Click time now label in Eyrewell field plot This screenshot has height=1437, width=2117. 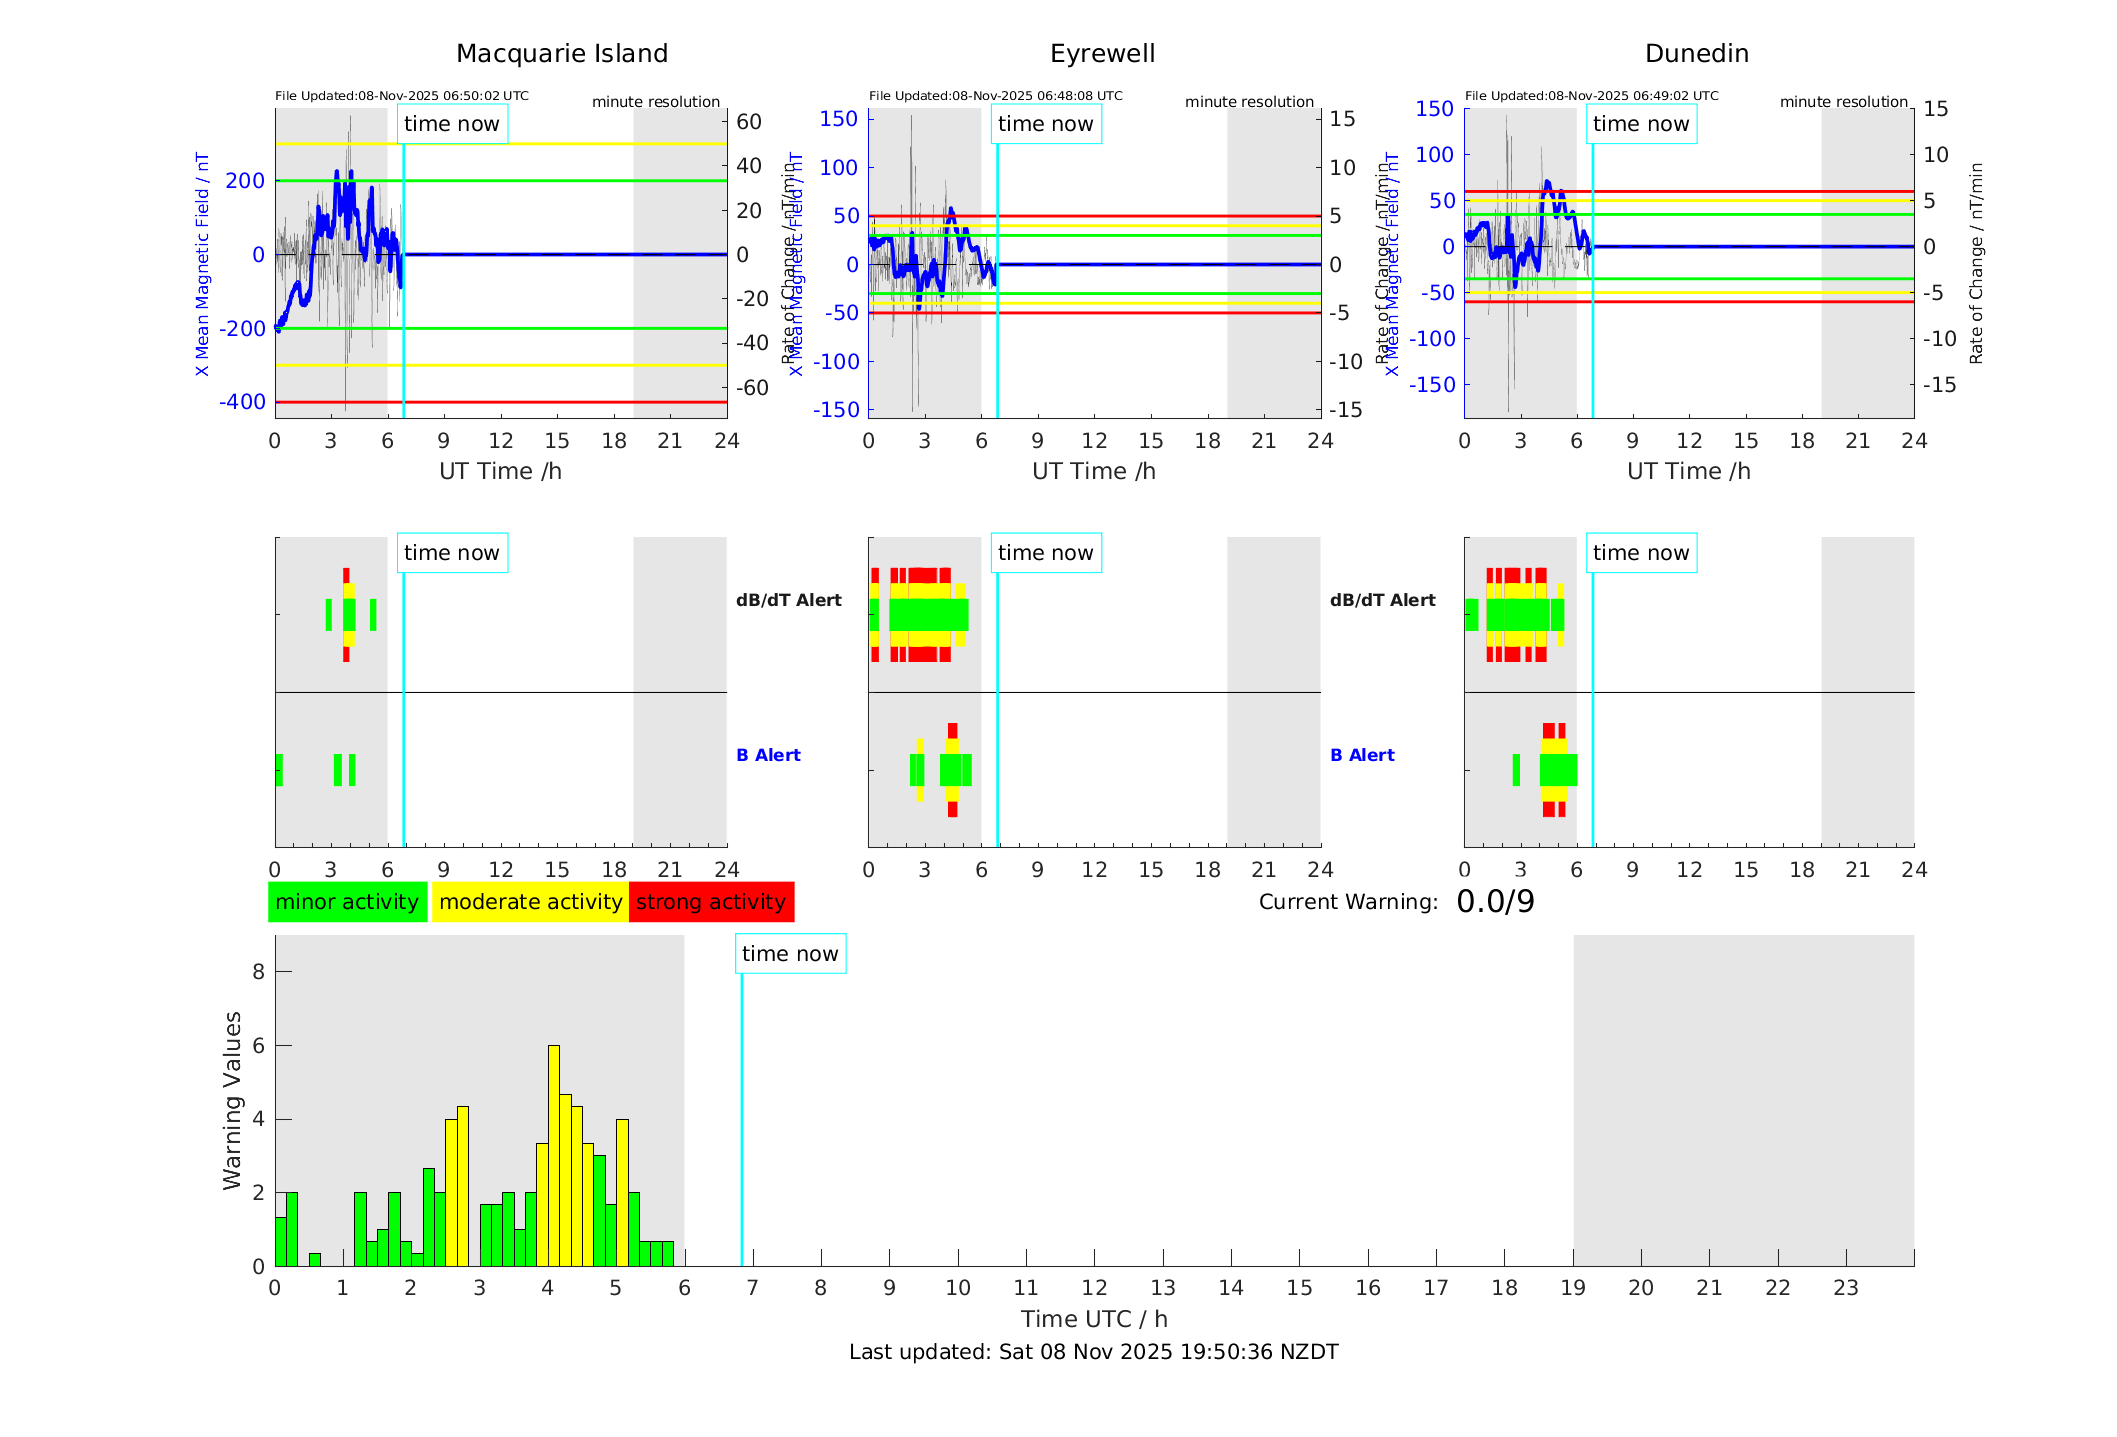tap(1046, 124)
